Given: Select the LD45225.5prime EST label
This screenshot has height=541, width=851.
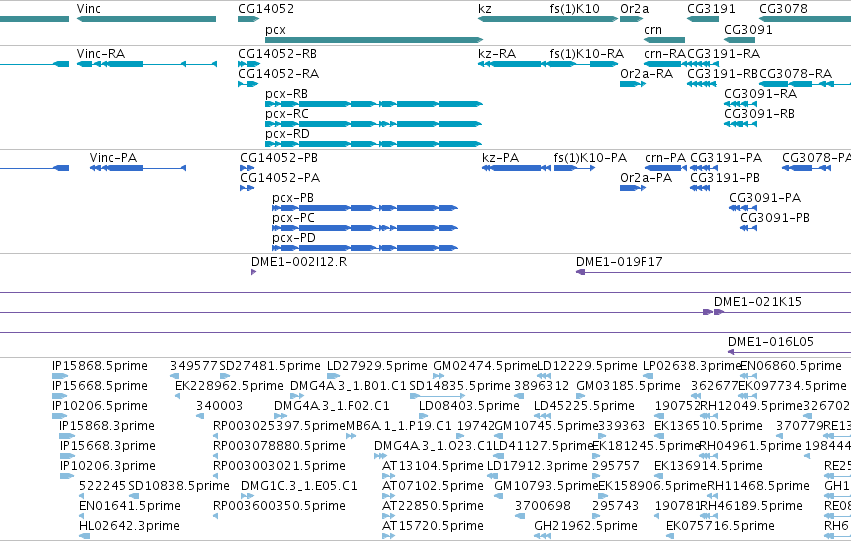Looking at the screenshot, I should [584, 406].
